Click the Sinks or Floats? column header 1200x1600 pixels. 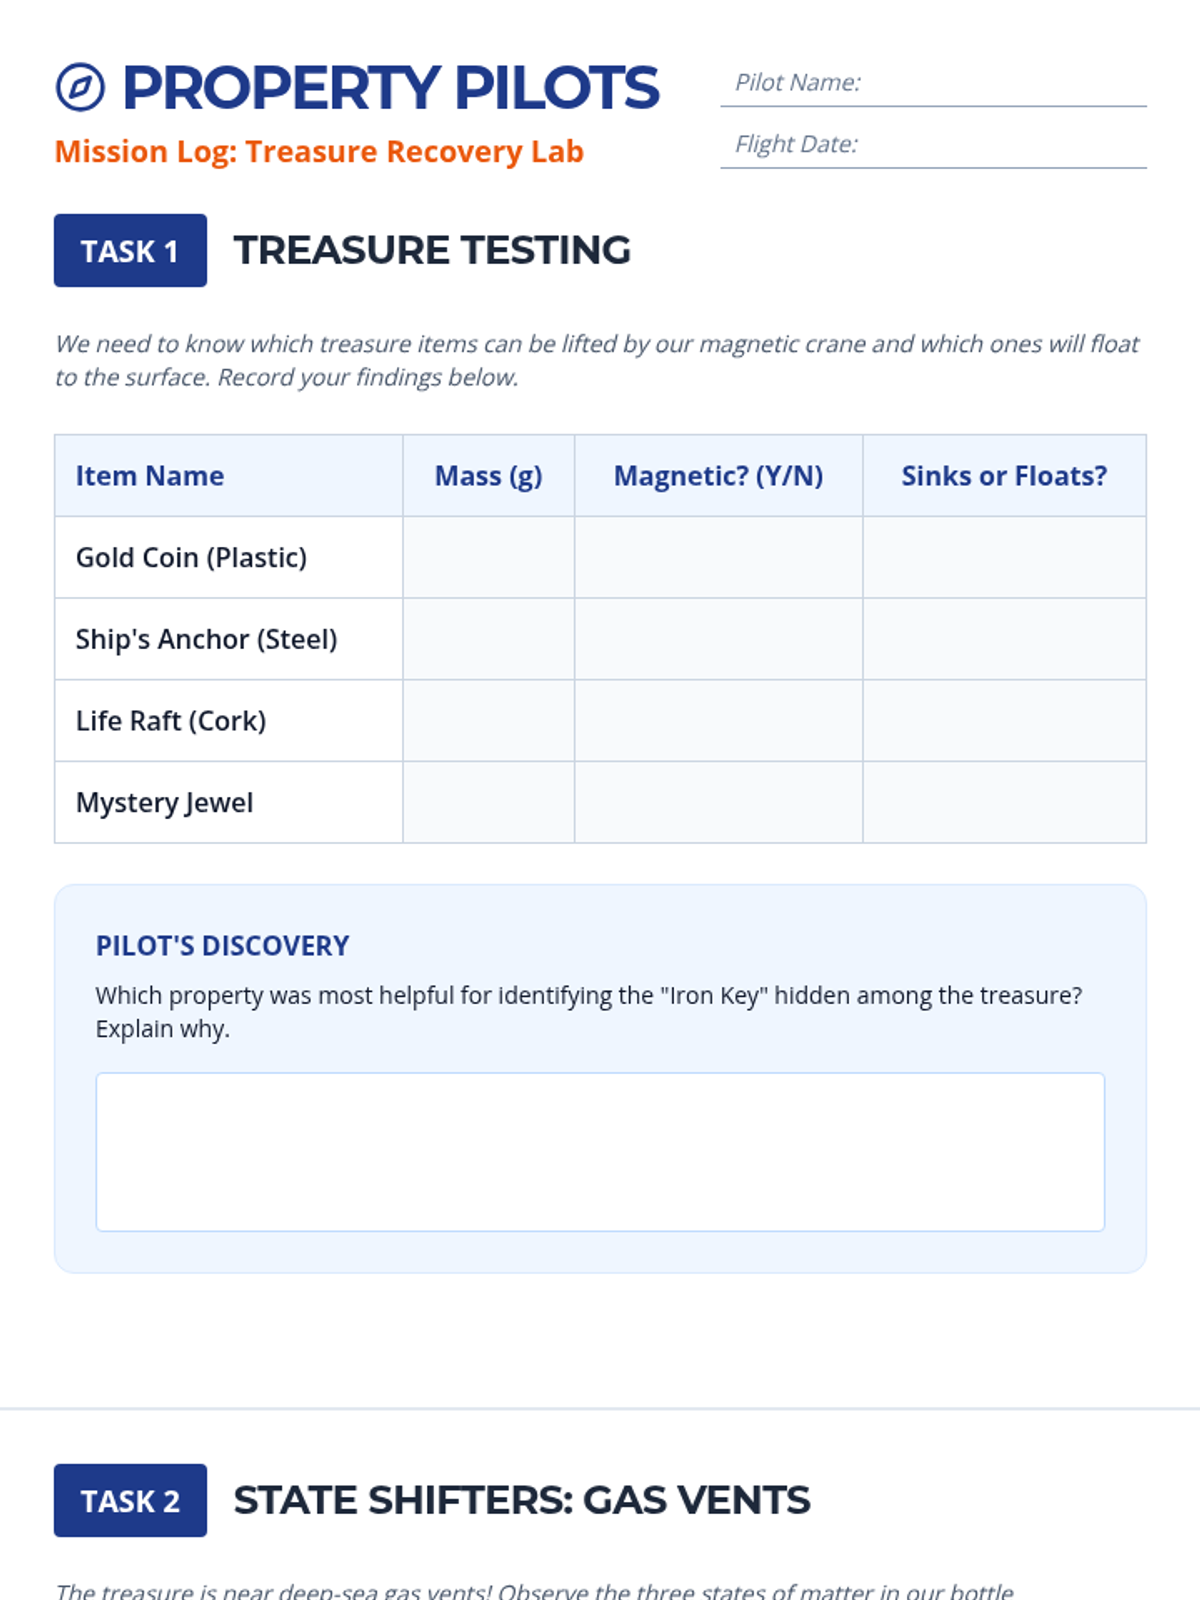(x=1004, y=476)
